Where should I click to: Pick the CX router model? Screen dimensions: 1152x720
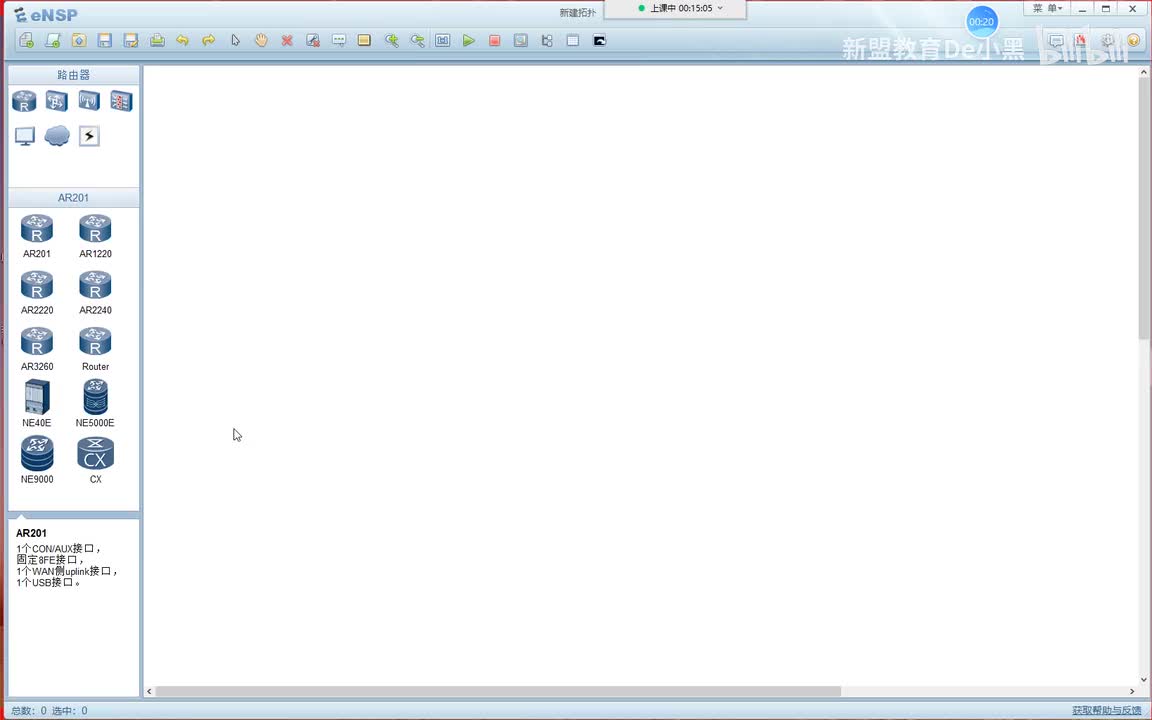tap(96, 460)
